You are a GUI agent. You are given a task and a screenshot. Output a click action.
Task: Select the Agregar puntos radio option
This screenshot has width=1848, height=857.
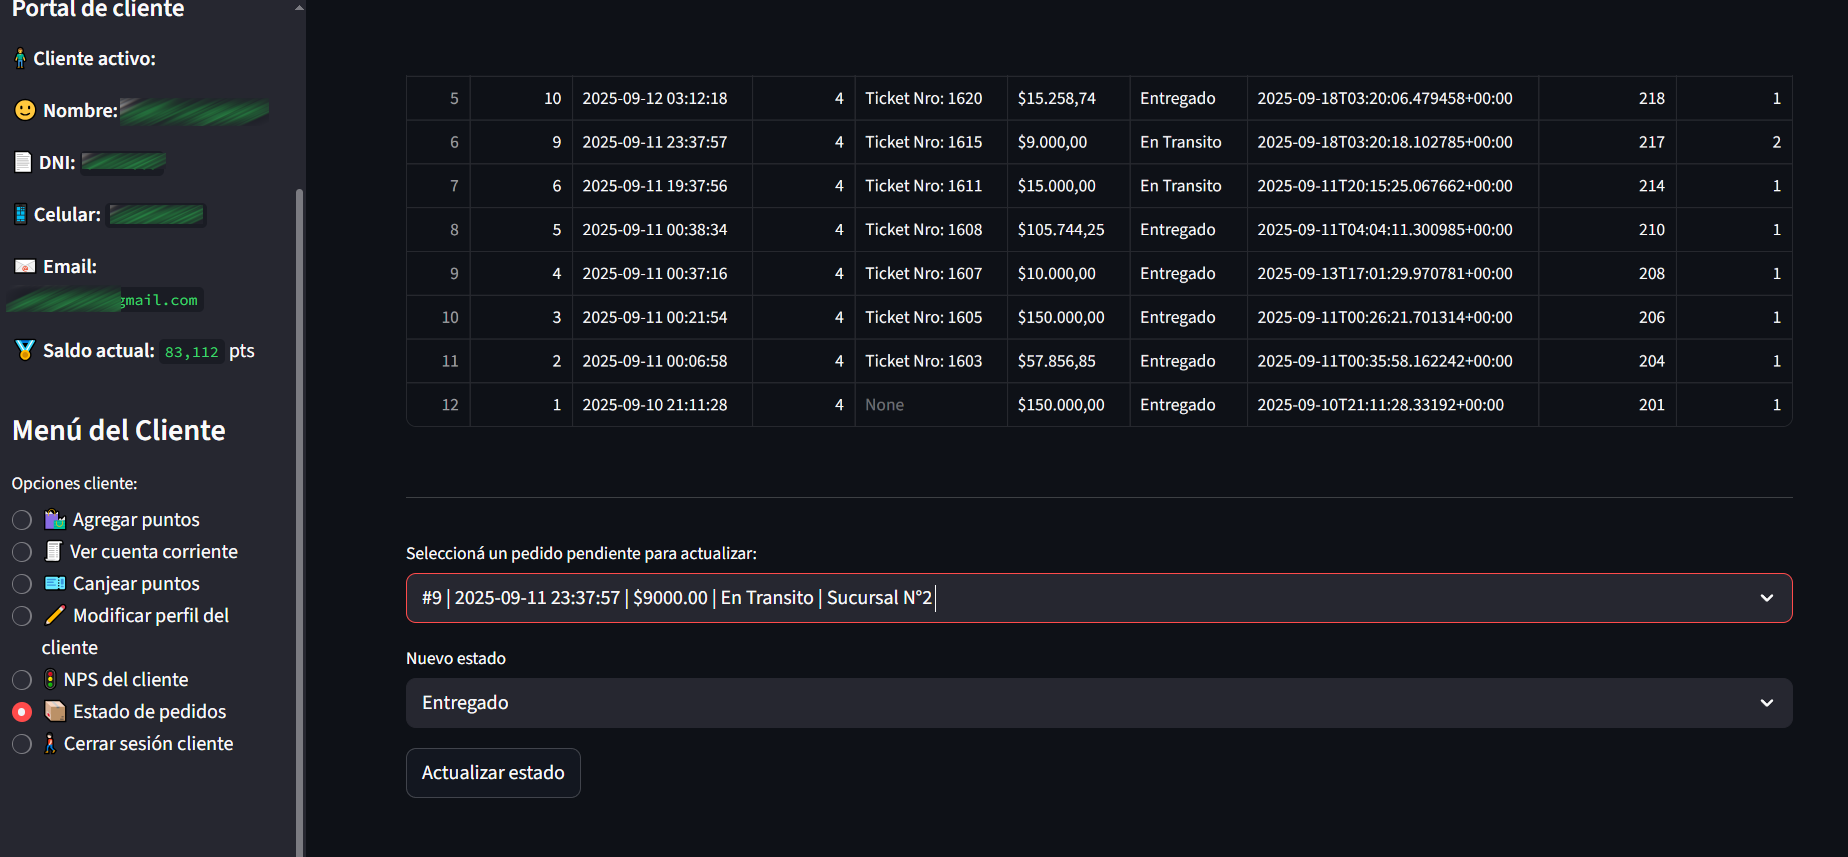[x=22, y=520]
